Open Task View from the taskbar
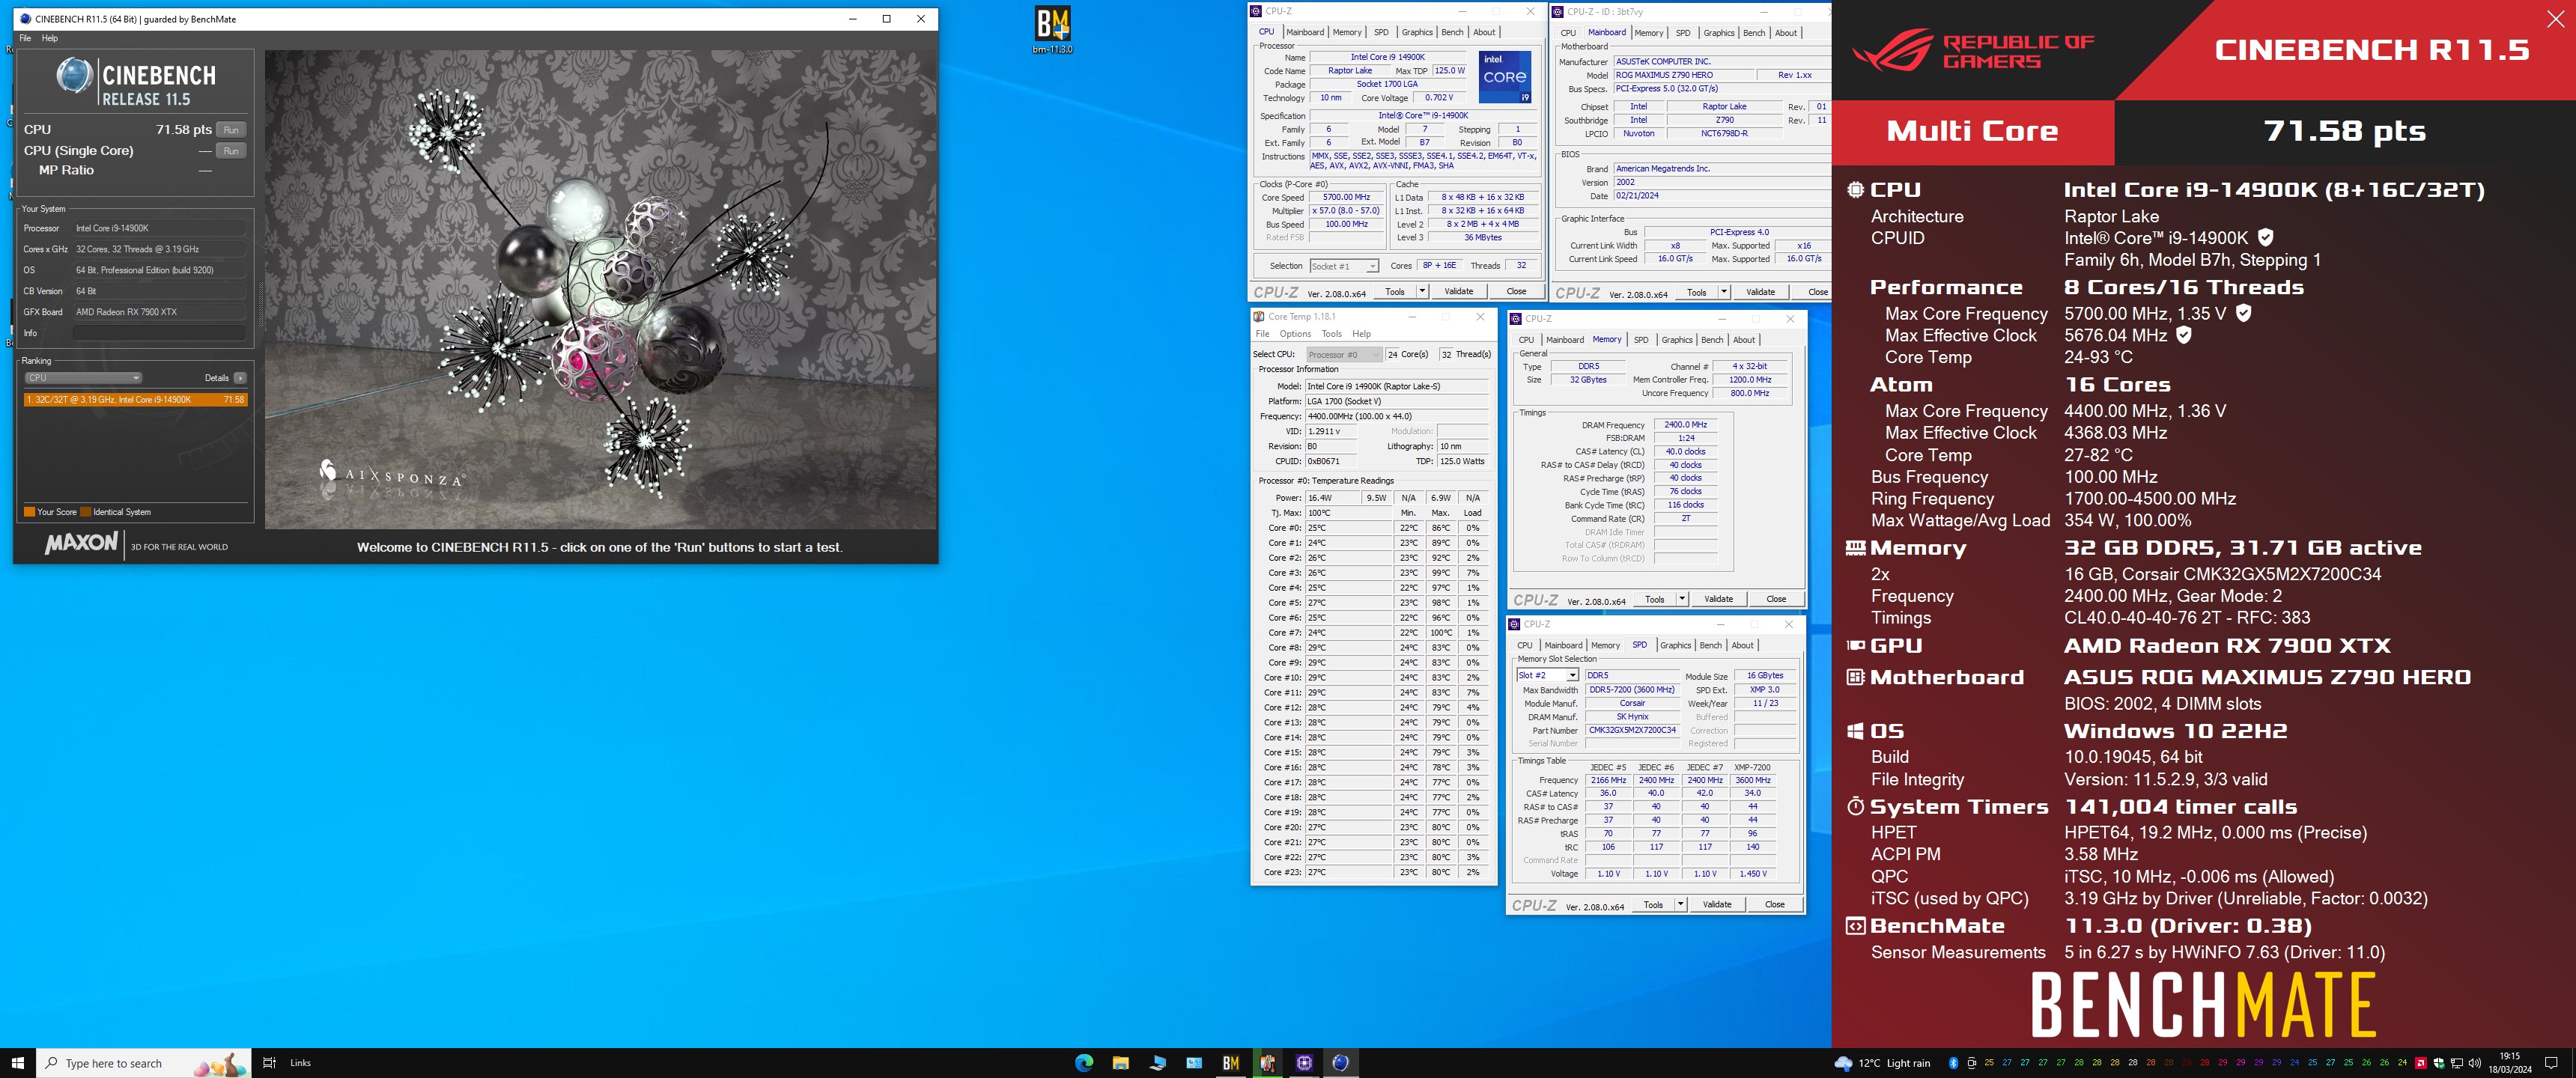2576x1078 pixels. [x=268, y=1062]
